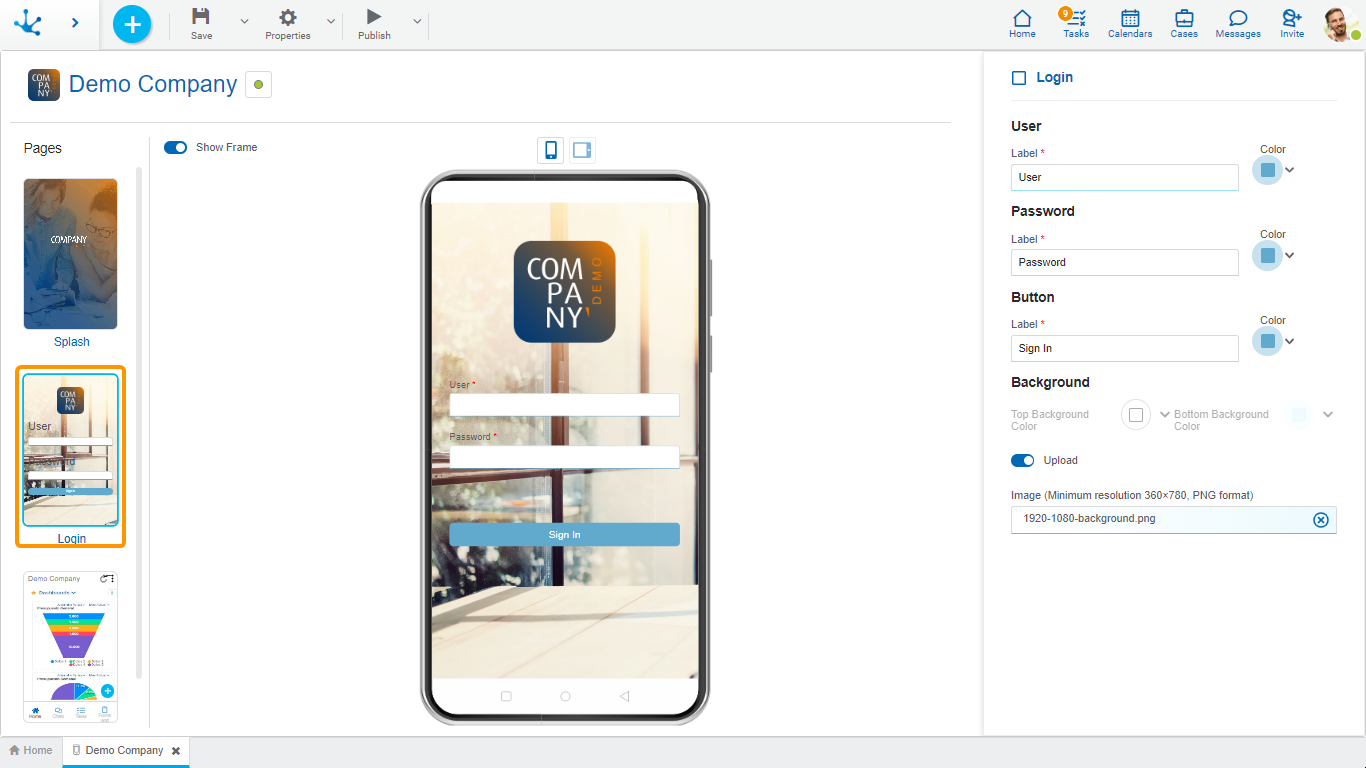Image resolution: width=1366 pixels, height=768 pixels.
Task: Click the Password field in phone preview
Action: [x=564, y=457]
